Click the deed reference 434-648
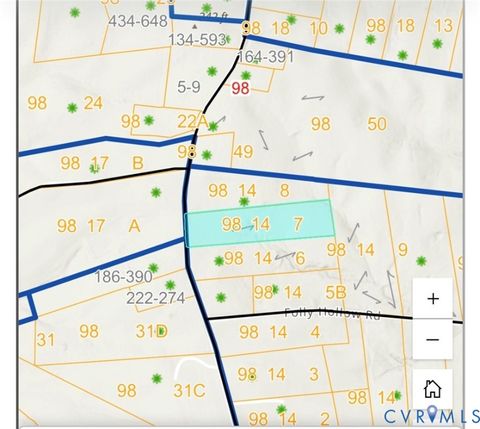480x429 pixels. click(138, 21)
